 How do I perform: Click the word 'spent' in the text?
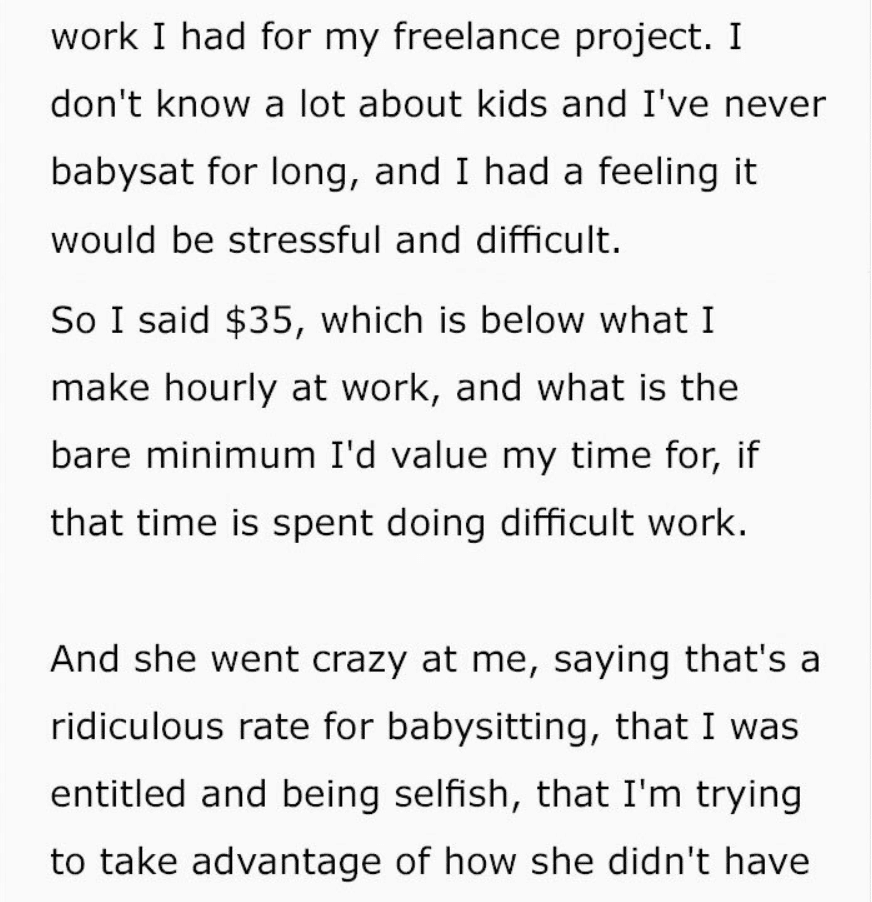pos(322,524)
